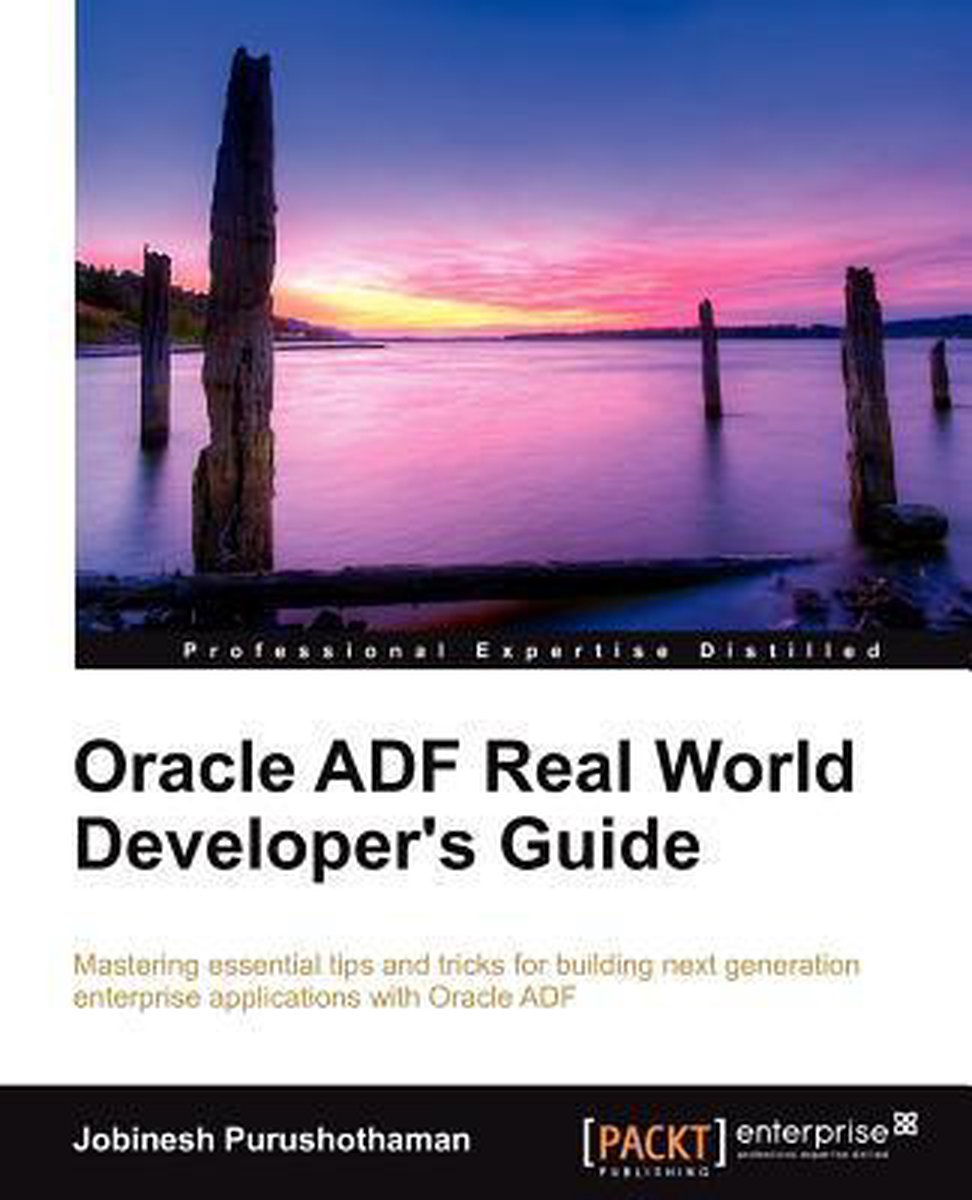Click the book title "Oracle ADF Real World Developer's Guide"

(465, 809)
